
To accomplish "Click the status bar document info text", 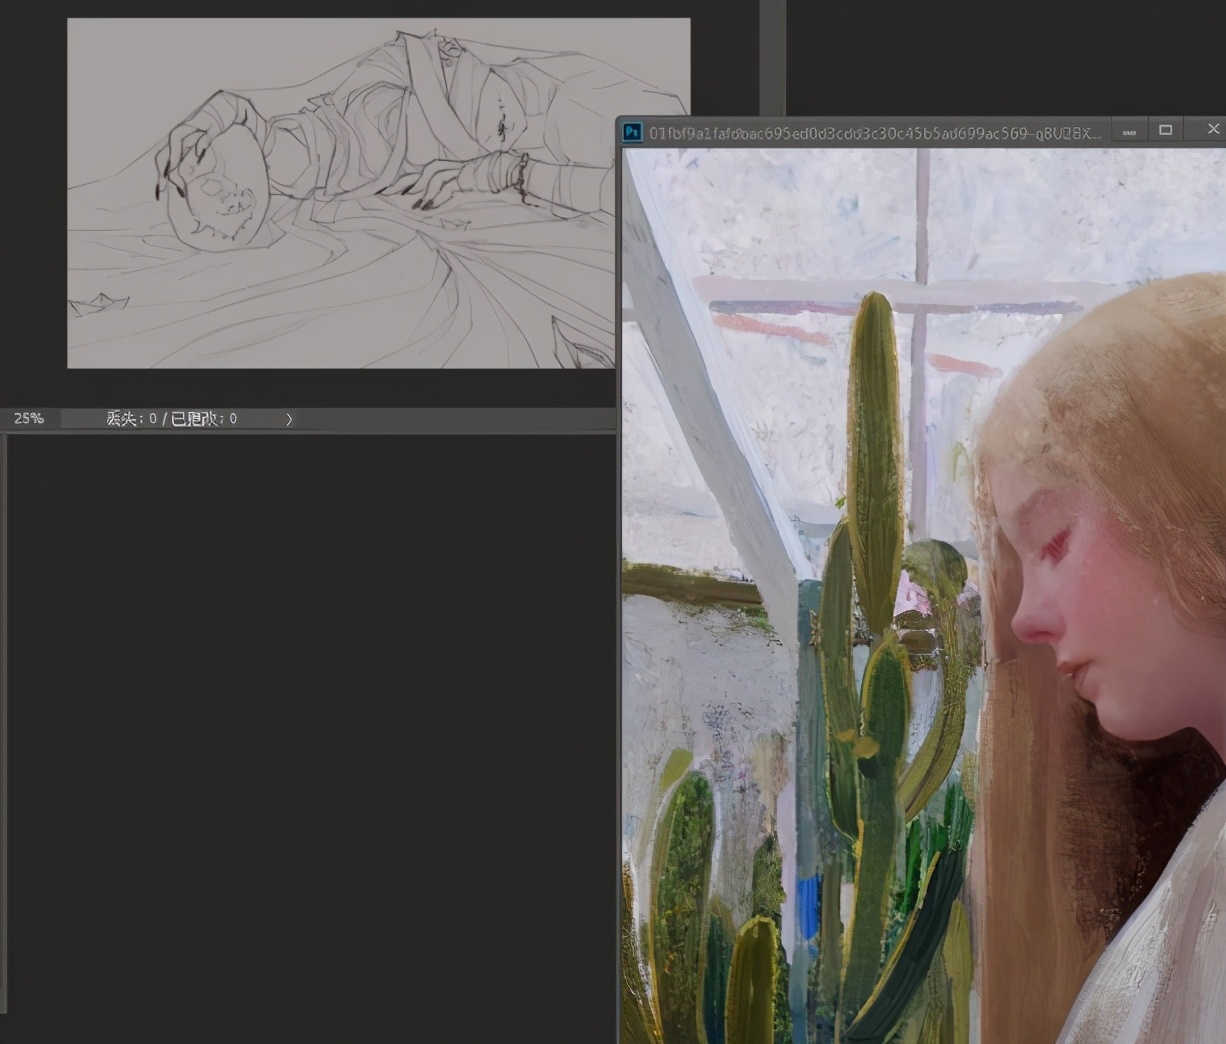I will (171, 419).
